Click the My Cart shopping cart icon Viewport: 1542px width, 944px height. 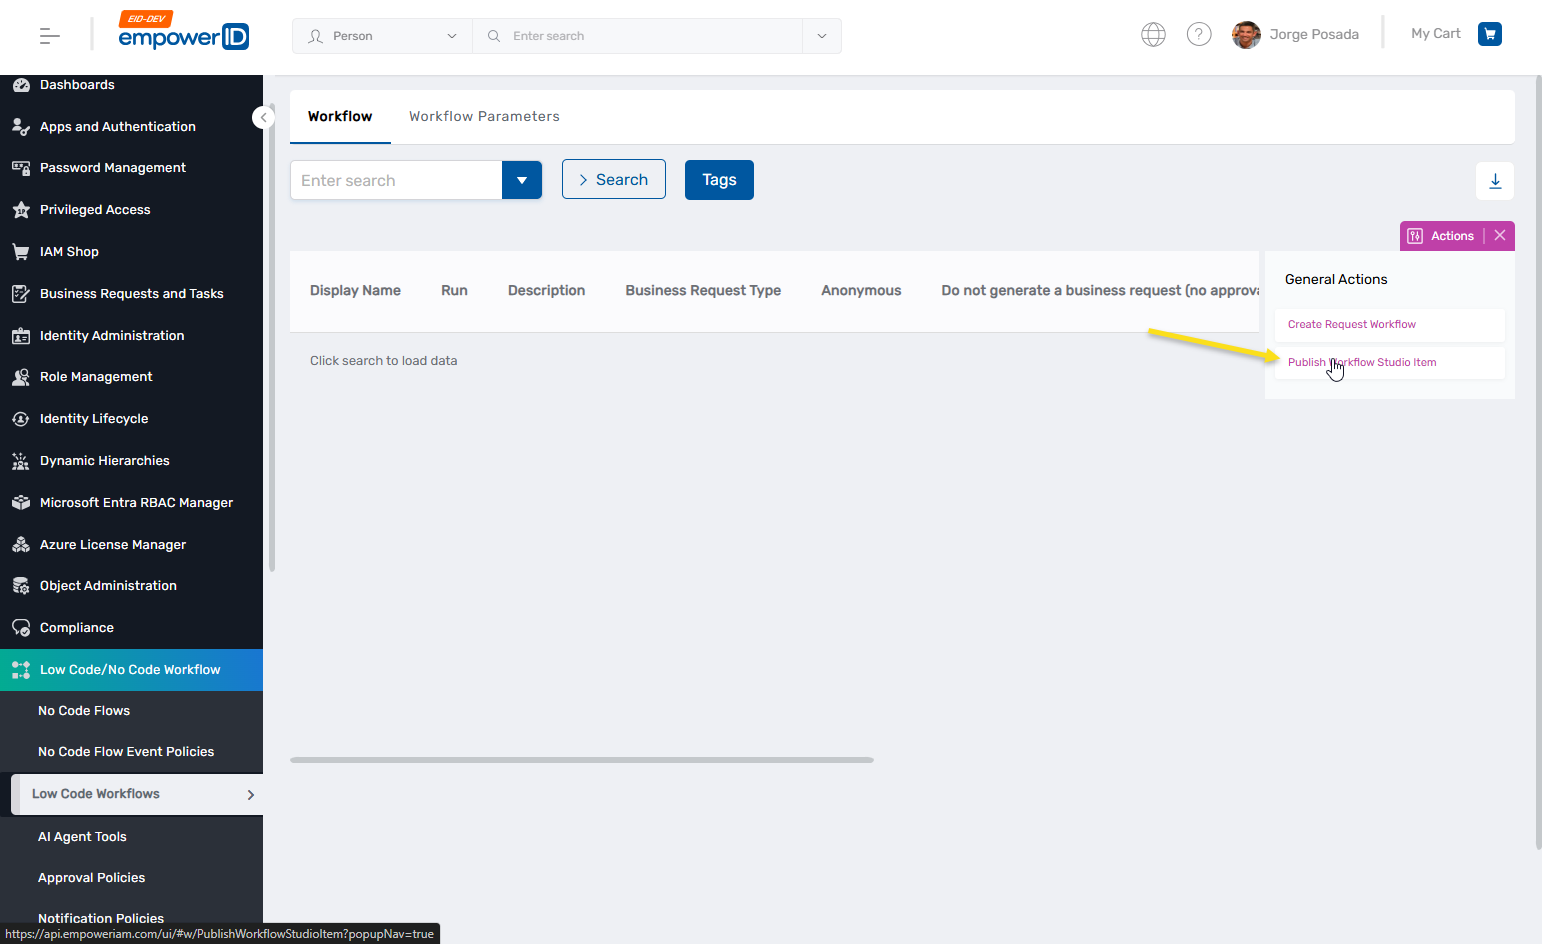pos(1489,33)
